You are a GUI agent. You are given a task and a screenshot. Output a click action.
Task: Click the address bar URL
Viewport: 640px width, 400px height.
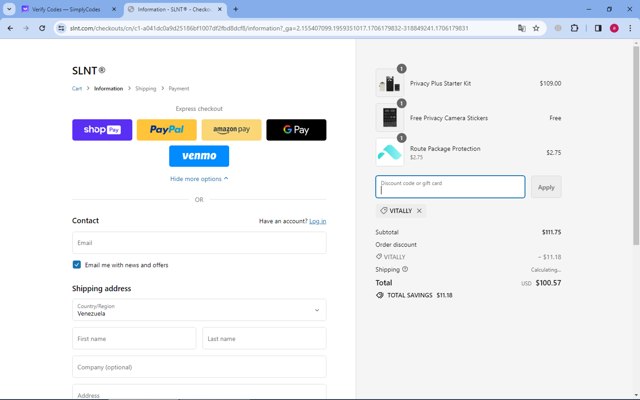pyautogui.click(x=269, y=28)
